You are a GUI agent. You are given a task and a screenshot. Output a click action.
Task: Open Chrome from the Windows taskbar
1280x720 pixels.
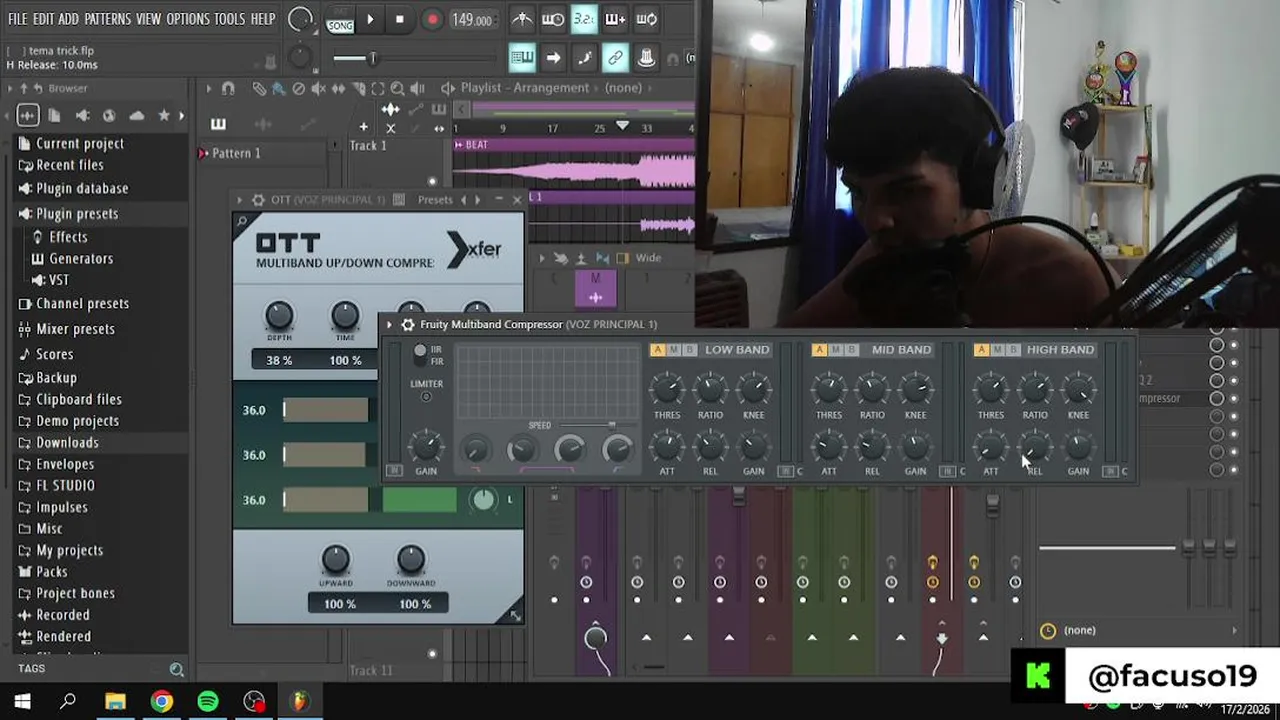(162, 702)
